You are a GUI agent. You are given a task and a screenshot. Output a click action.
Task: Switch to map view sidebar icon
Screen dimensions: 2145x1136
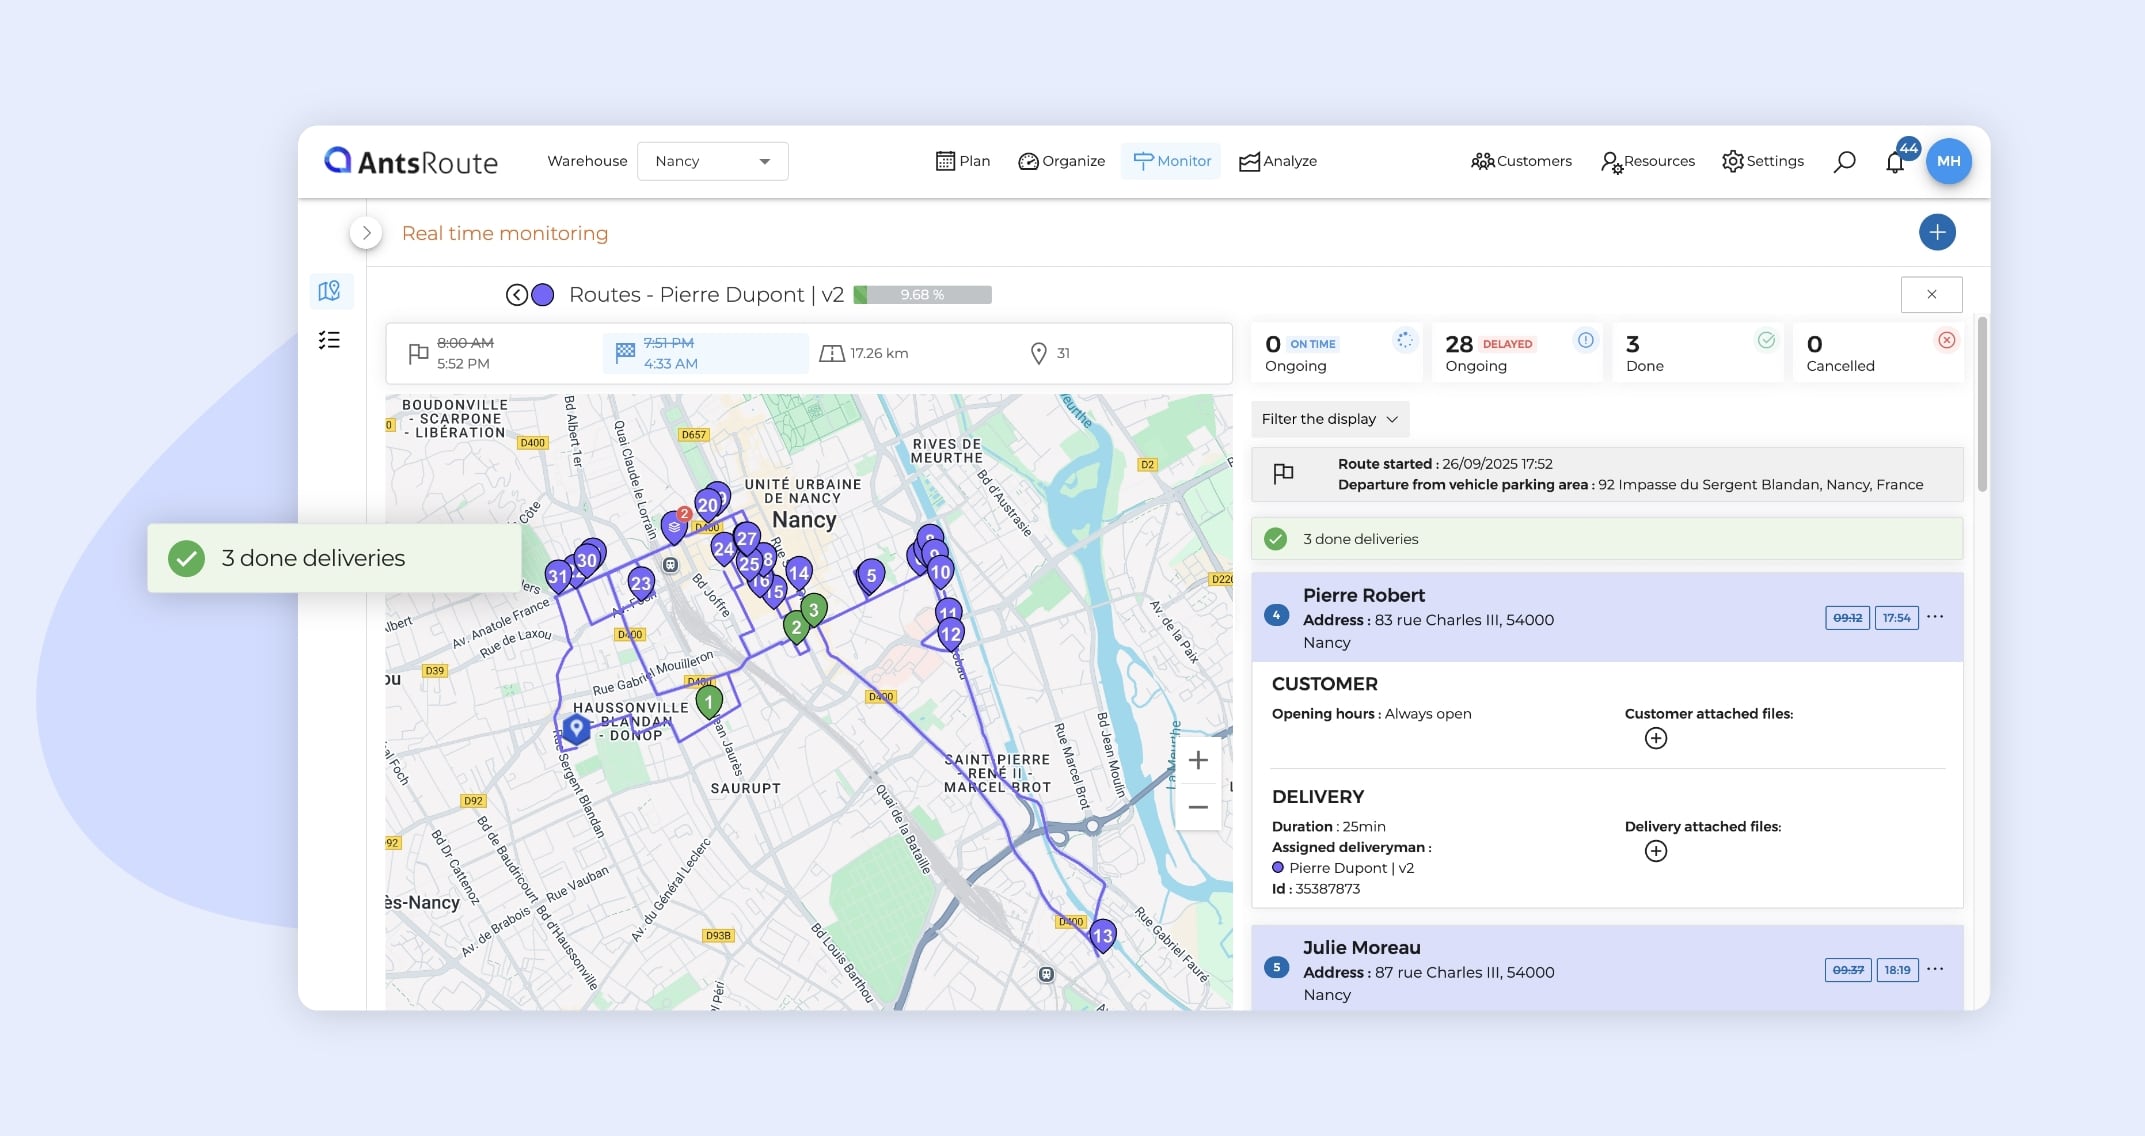click(329, 291)
